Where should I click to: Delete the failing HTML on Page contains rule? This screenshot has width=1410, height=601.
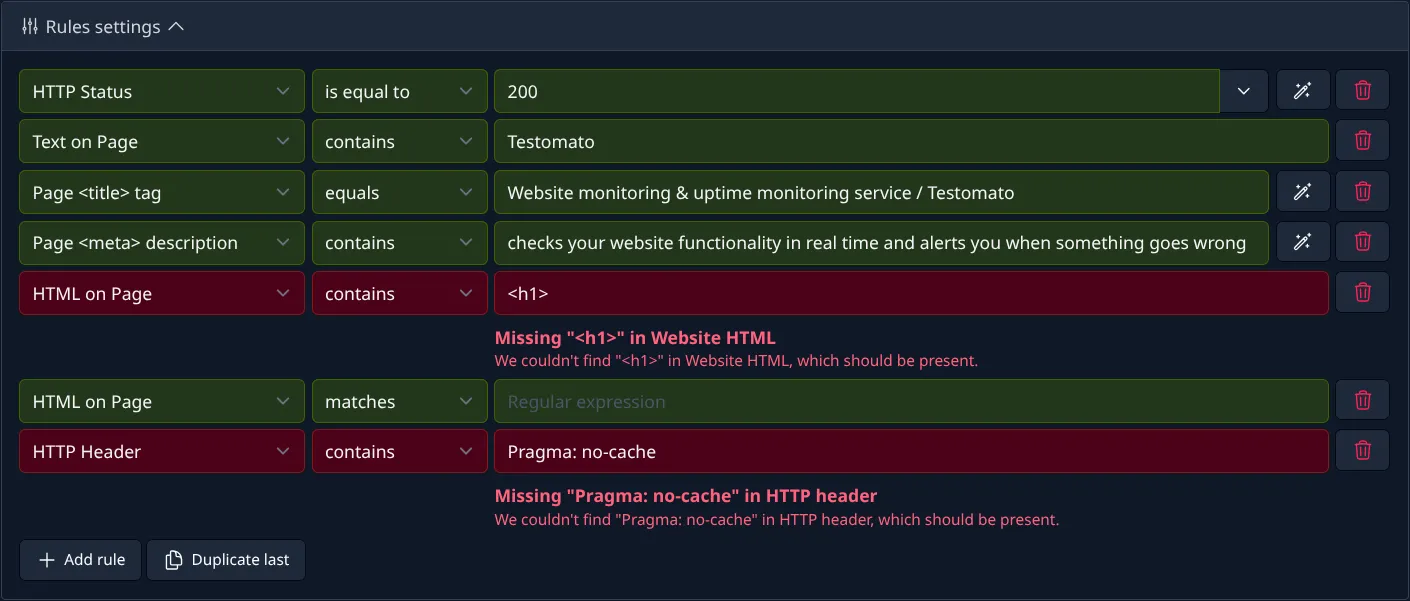click(1362, 292)
